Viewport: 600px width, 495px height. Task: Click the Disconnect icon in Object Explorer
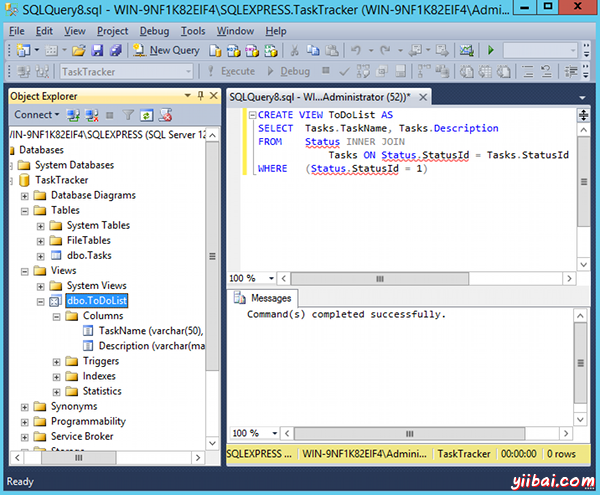click(x=90, y=115)
